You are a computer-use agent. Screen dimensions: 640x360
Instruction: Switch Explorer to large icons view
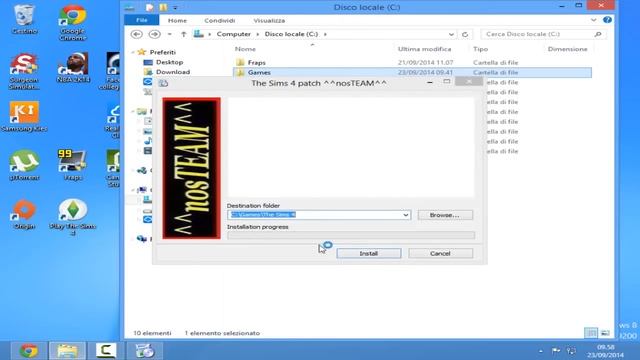605,333
